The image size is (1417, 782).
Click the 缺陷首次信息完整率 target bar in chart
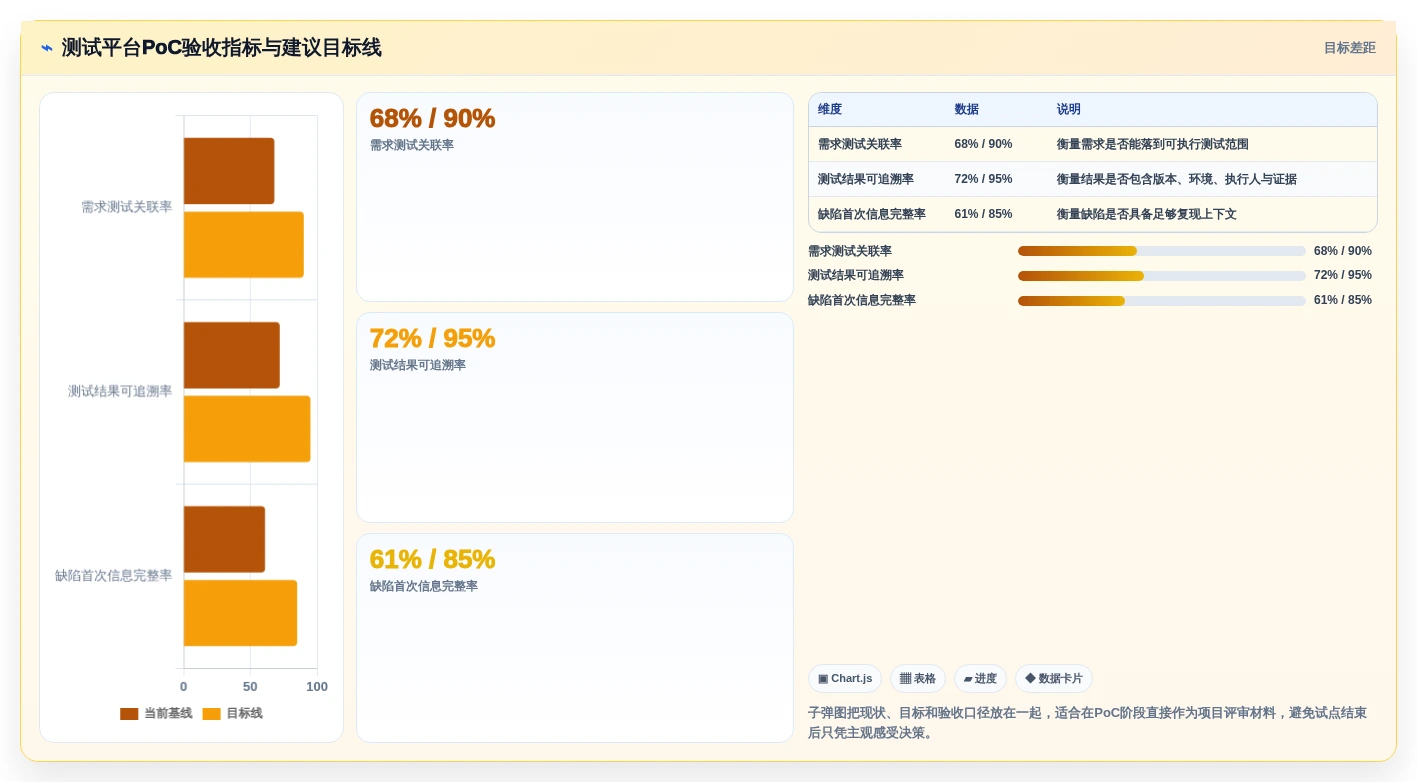click(x=240, y=613)
